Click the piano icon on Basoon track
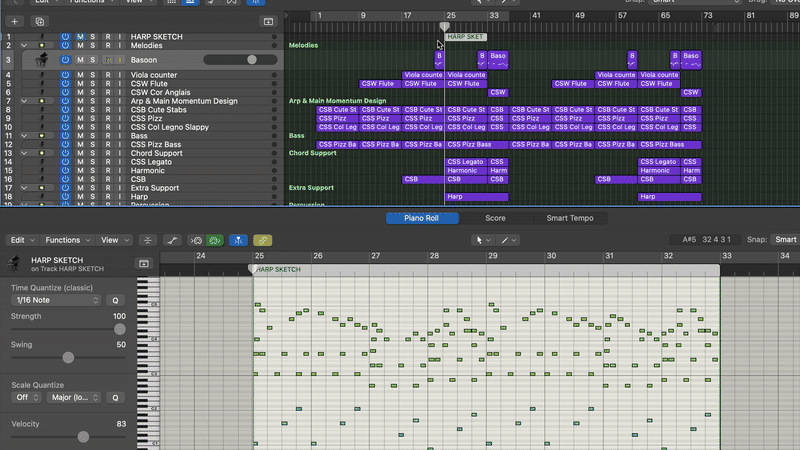This screenshot has height=450, width=800. point(42,60)
